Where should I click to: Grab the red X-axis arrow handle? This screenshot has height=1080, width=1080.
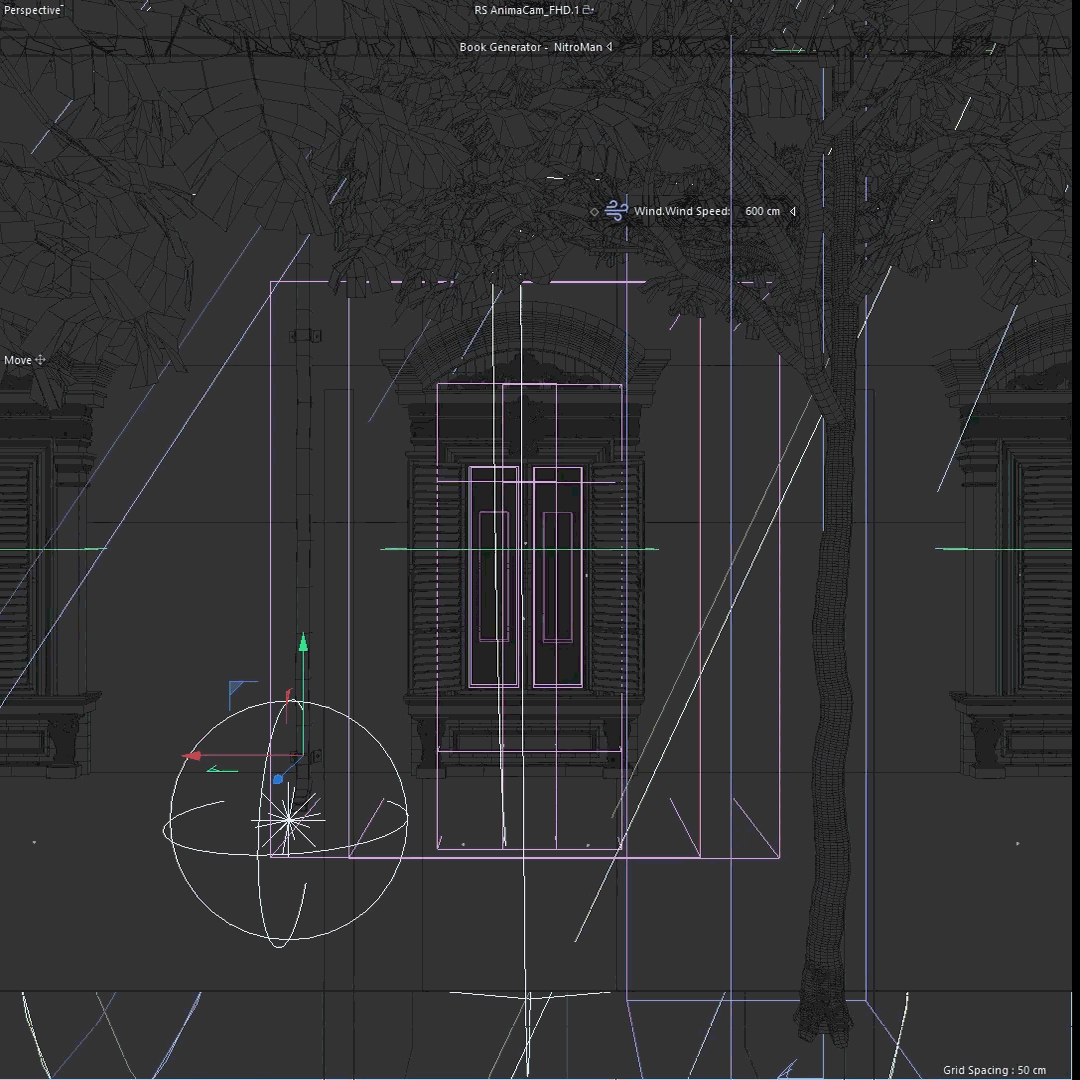point(191,756)
